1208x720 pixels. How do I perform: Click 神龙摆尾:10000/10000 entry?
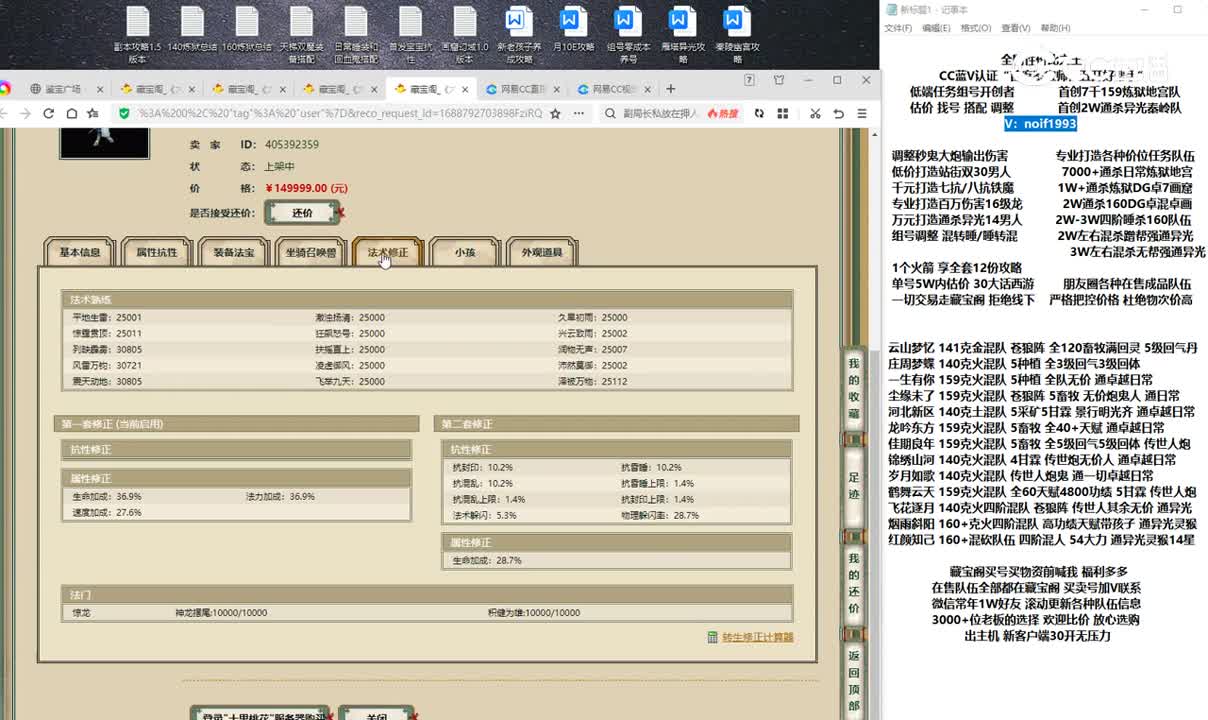221,613
